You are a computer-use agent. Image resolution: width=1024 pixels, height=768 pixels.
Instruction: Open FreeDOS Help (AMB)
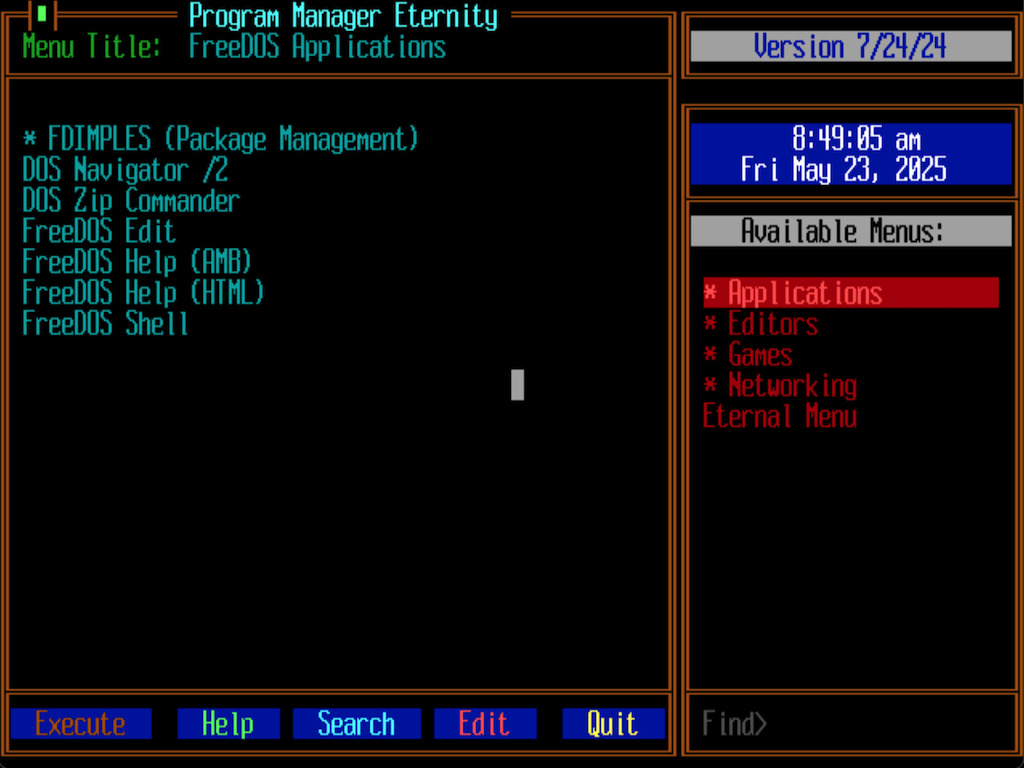137,263
